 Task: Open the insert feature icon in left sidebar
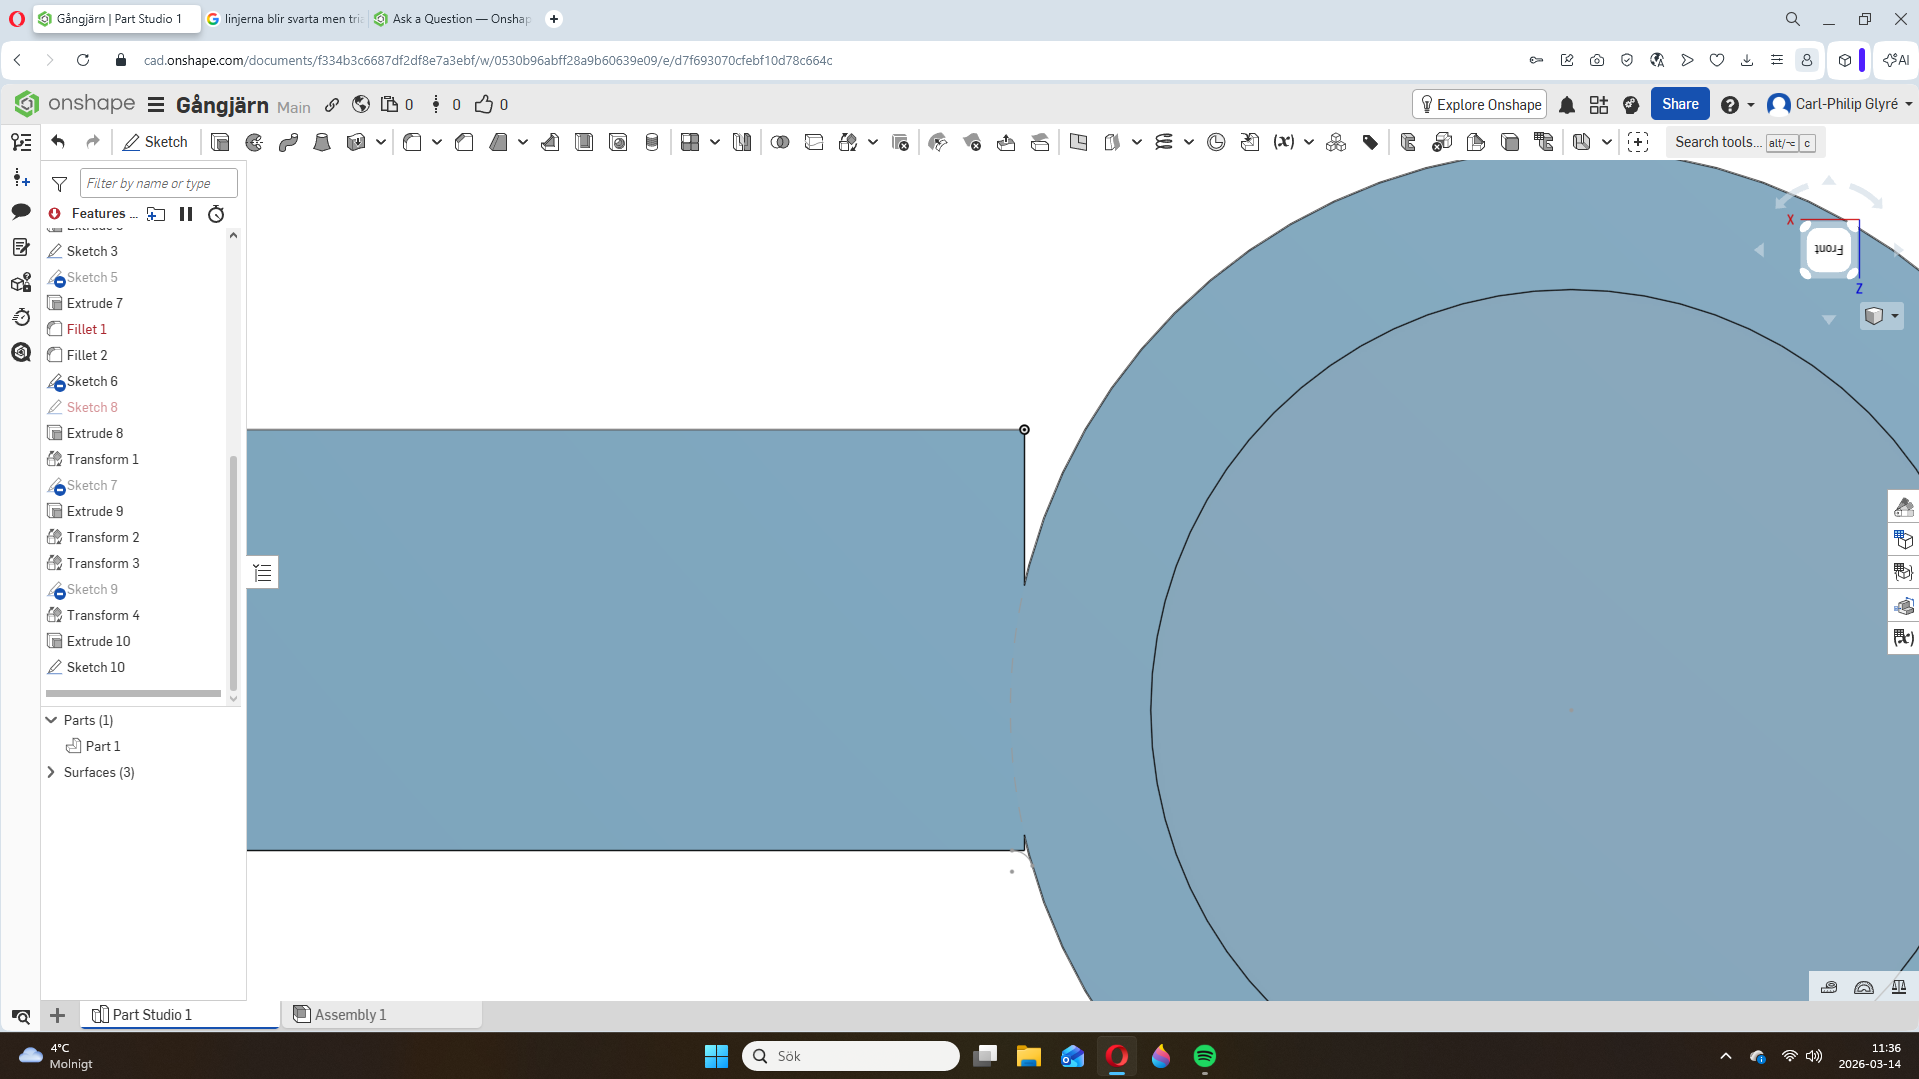[21, 178]
